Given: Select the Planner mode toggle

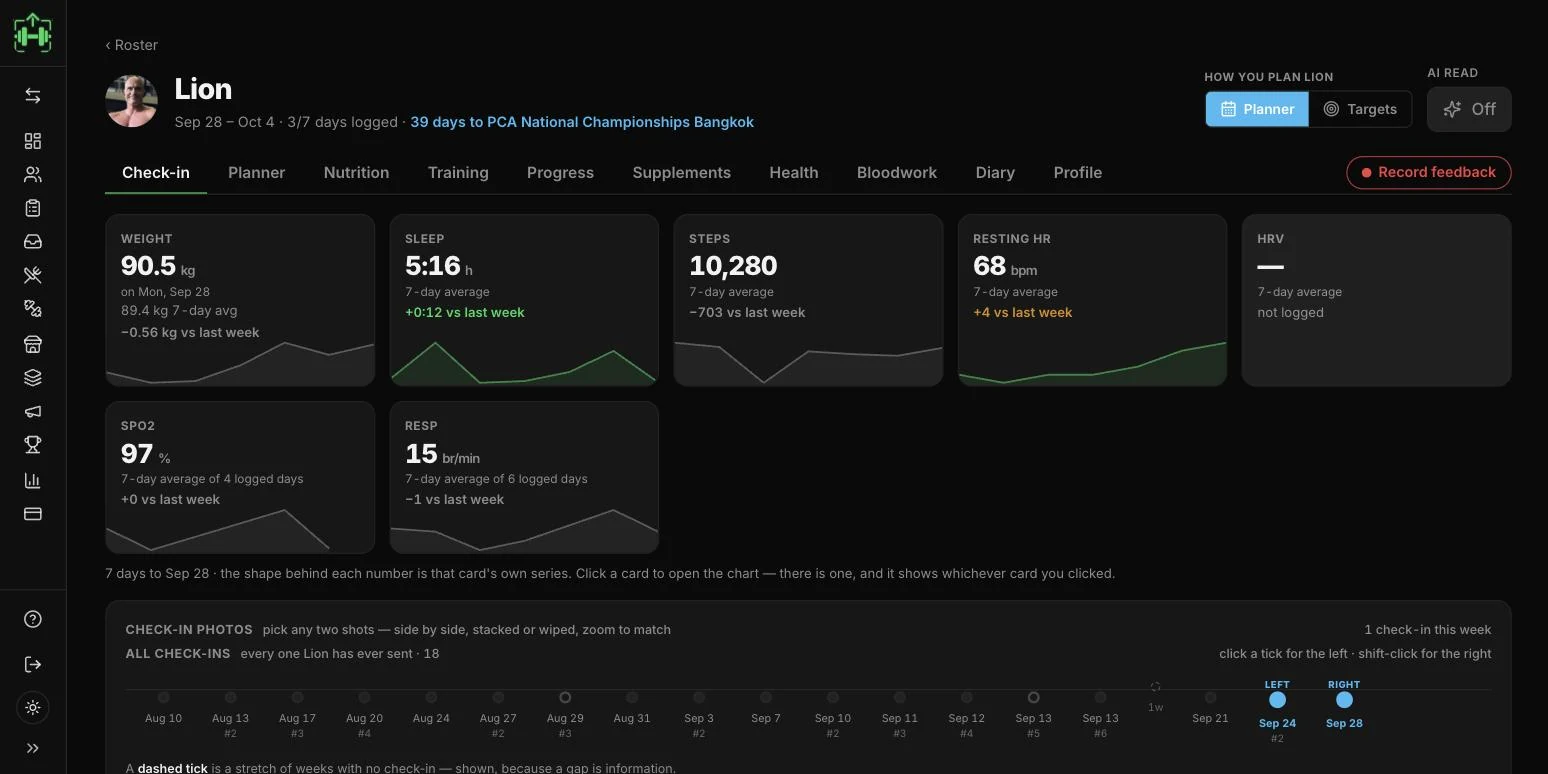Looking at the screenshot, I should (x=1257, y=109).
